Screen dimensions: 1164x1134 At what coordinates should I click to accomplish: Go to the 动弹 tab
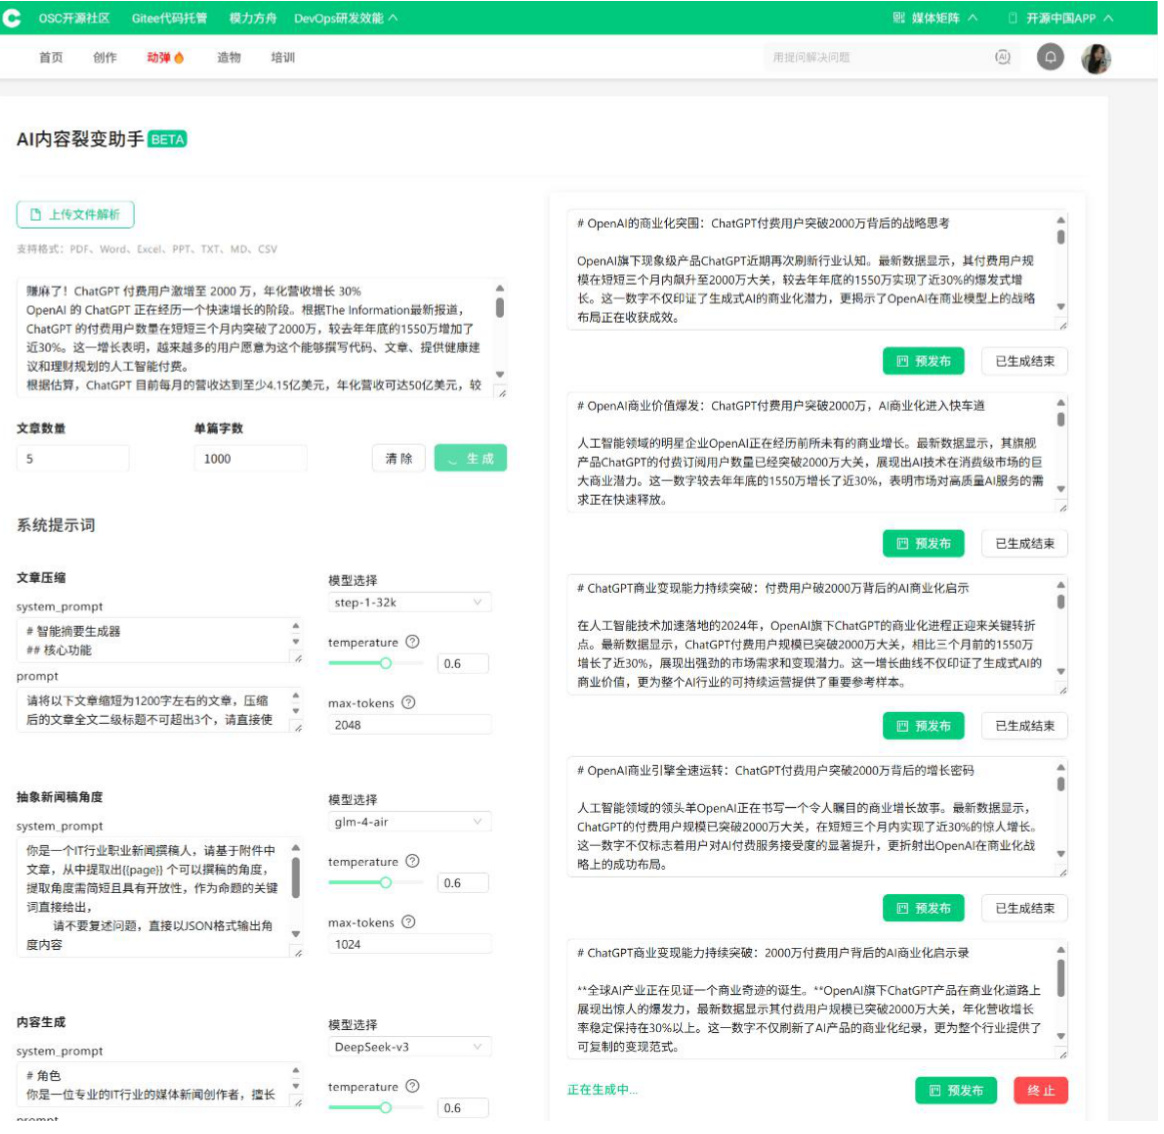coord(160,58)
